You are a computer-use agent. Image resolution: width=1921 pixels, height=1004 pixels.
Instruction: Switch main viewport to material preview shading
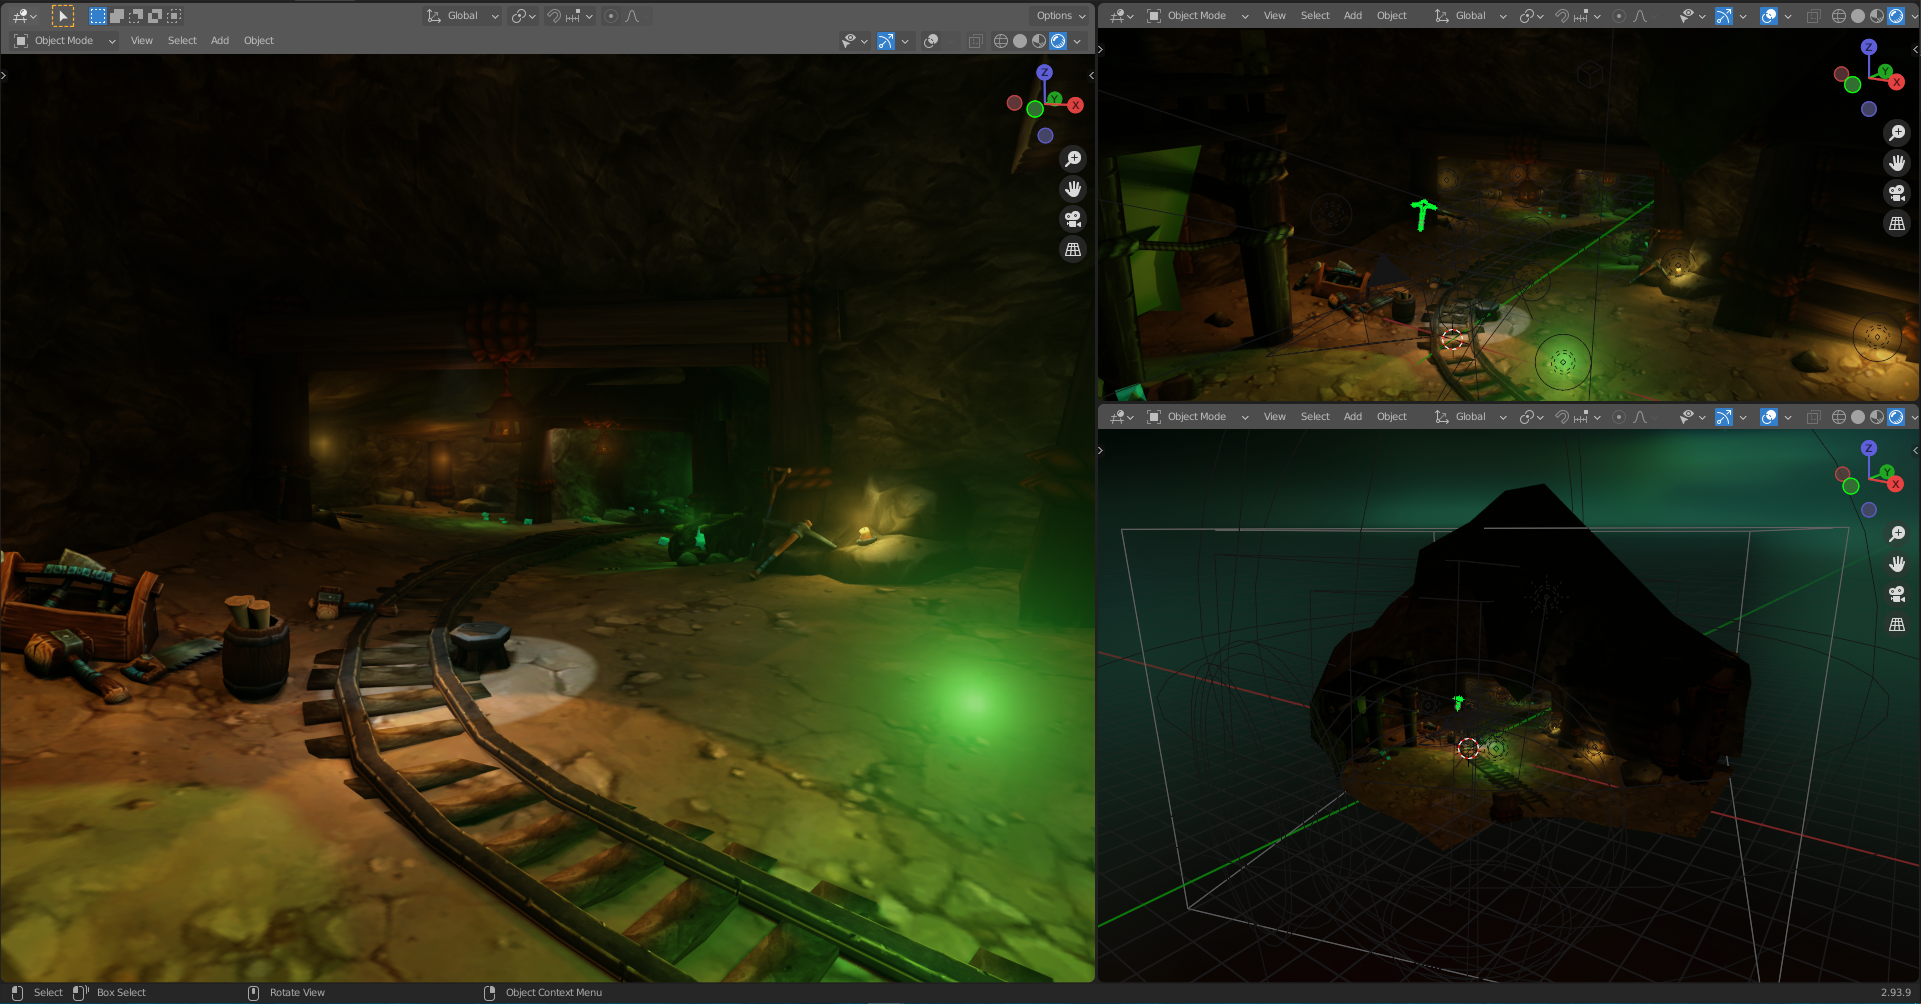(1039, 41)
